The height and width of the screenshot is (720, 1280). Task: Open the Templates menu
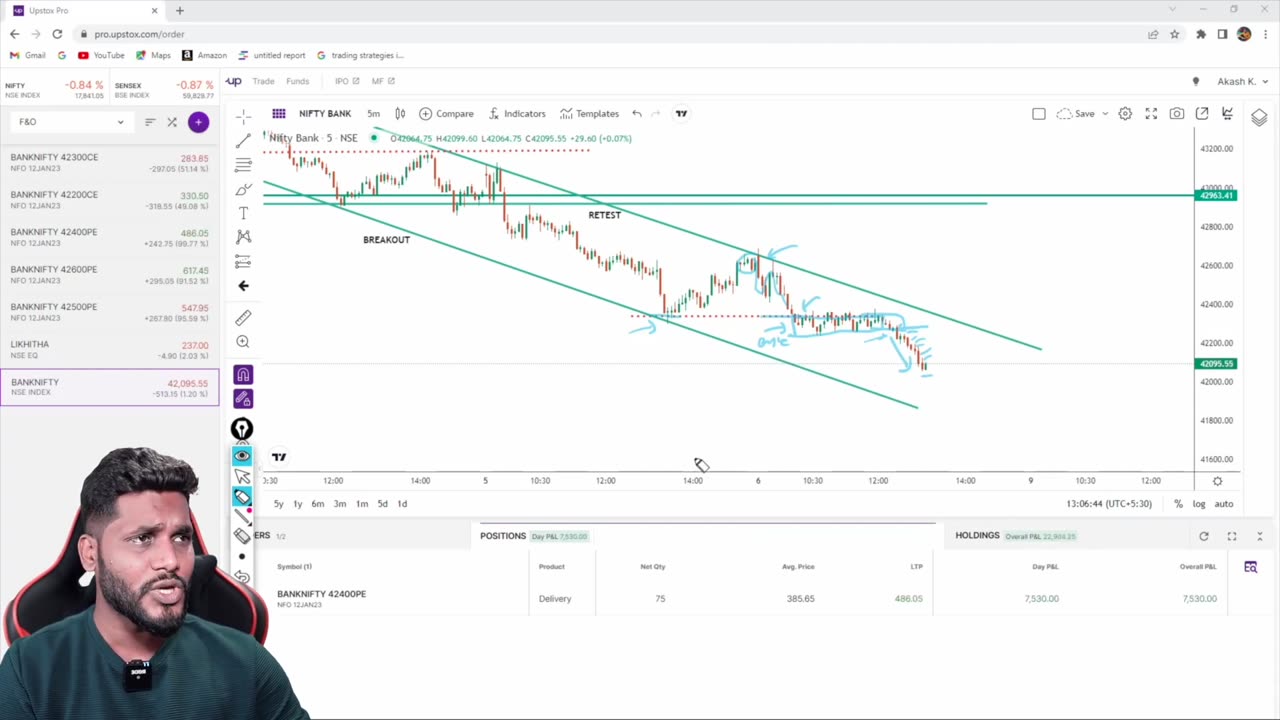click(x=589, y=114)
